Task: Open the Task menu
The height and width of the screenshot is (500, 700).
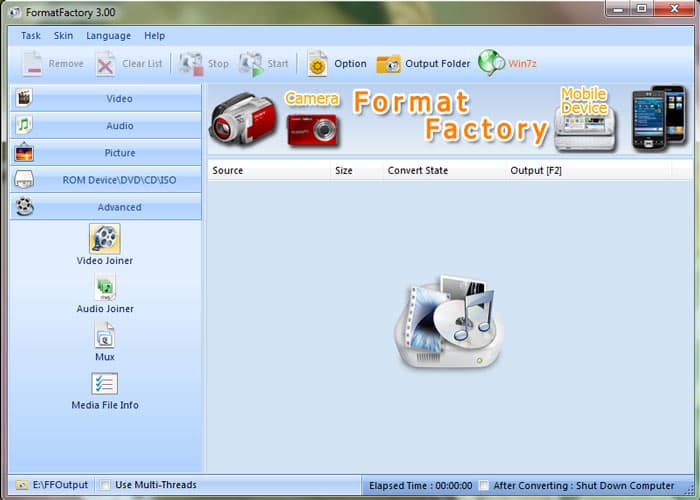Action: click(30, 36)
